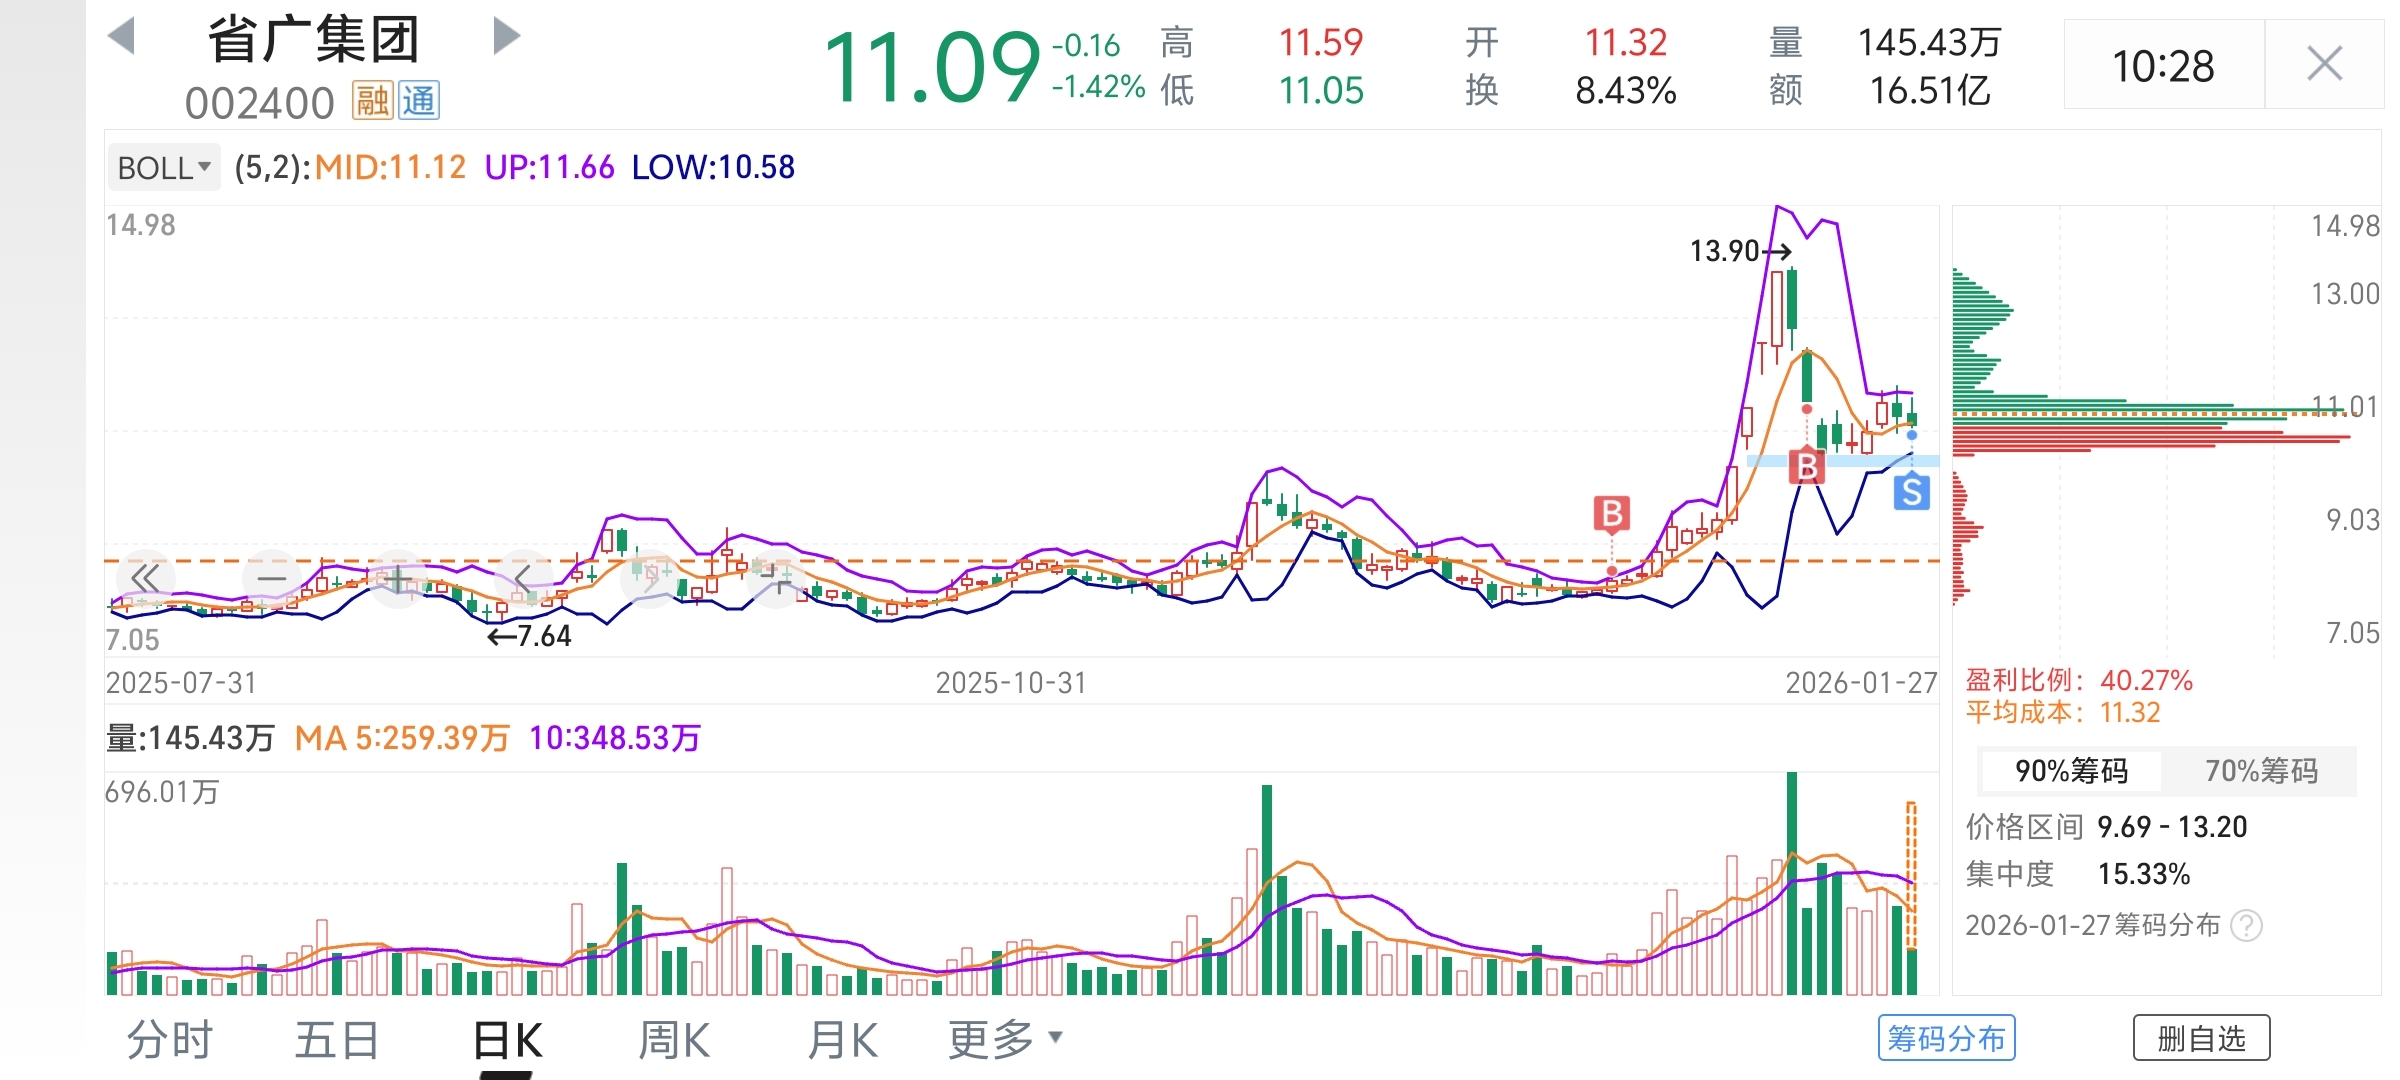This screenshot has width=2400, height=1080.
Task: Select the 90%筹码 option
Action: pos(2071,771)
